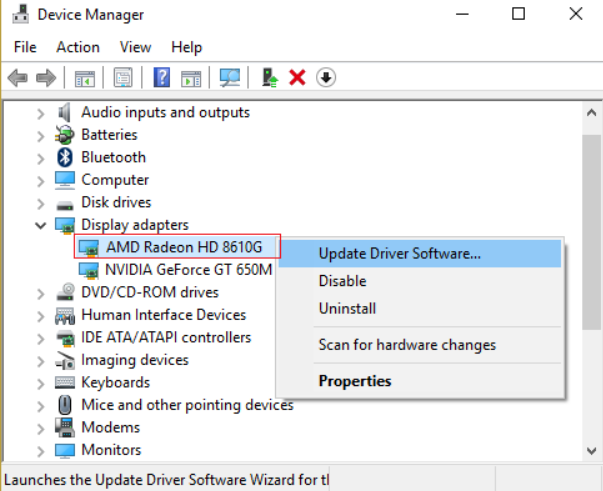The height and width of the screenshot is (491, 603).
Task: Expand the DVD/CD-ROM drives node
Action: [41, 293]
